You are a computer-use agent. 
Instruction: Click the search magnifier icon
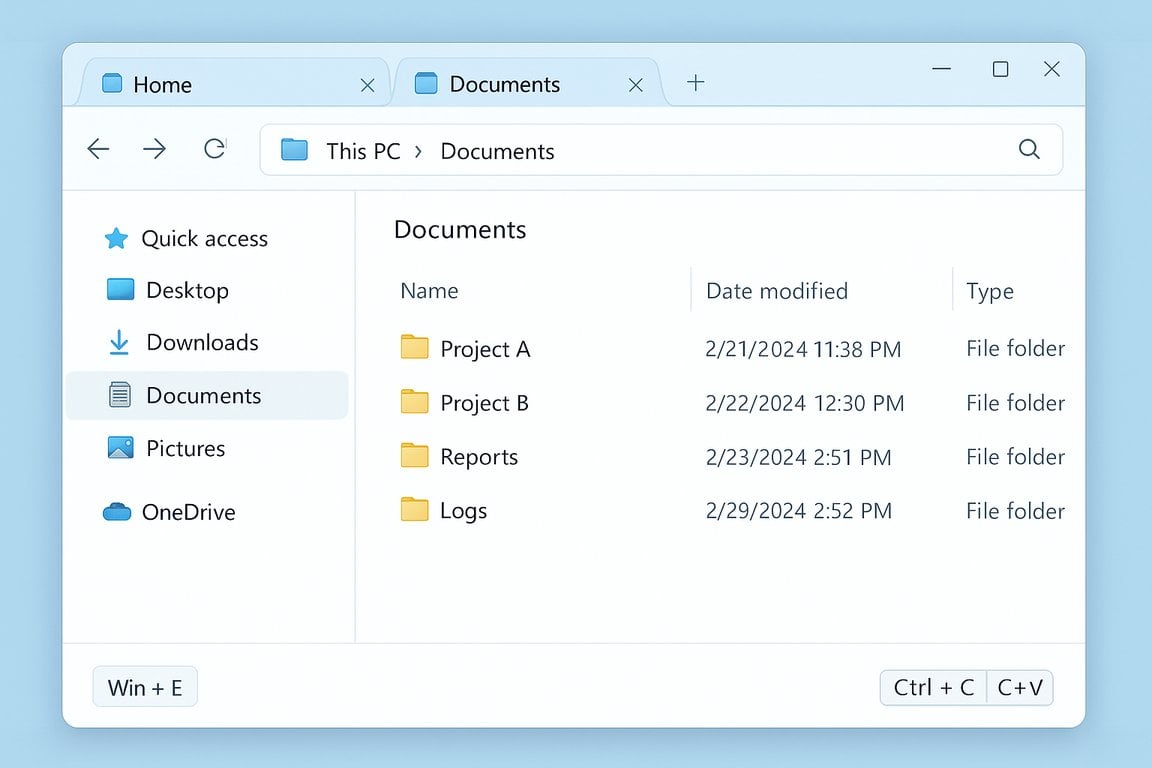pos(1029,149)
